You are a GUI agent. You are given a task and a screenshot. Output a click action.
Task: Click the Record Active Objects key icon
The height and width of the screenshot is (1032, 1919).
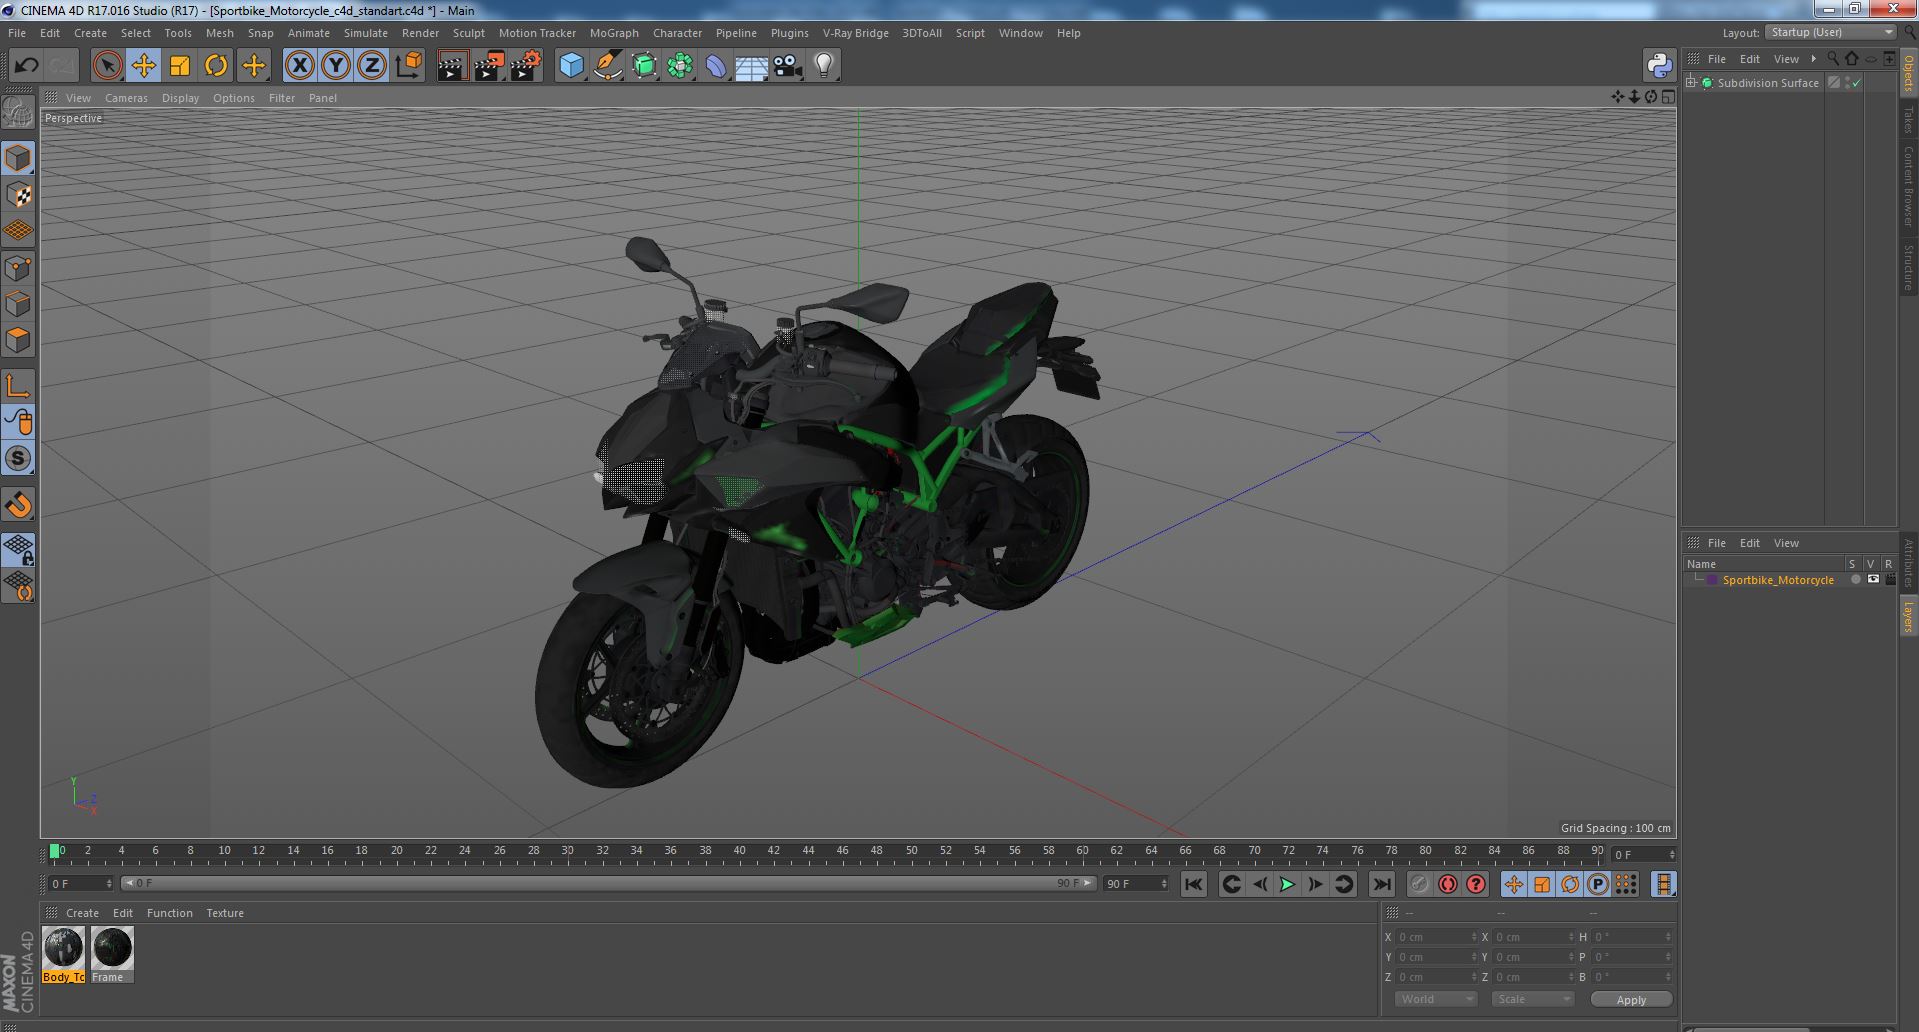coord(1419,884)
